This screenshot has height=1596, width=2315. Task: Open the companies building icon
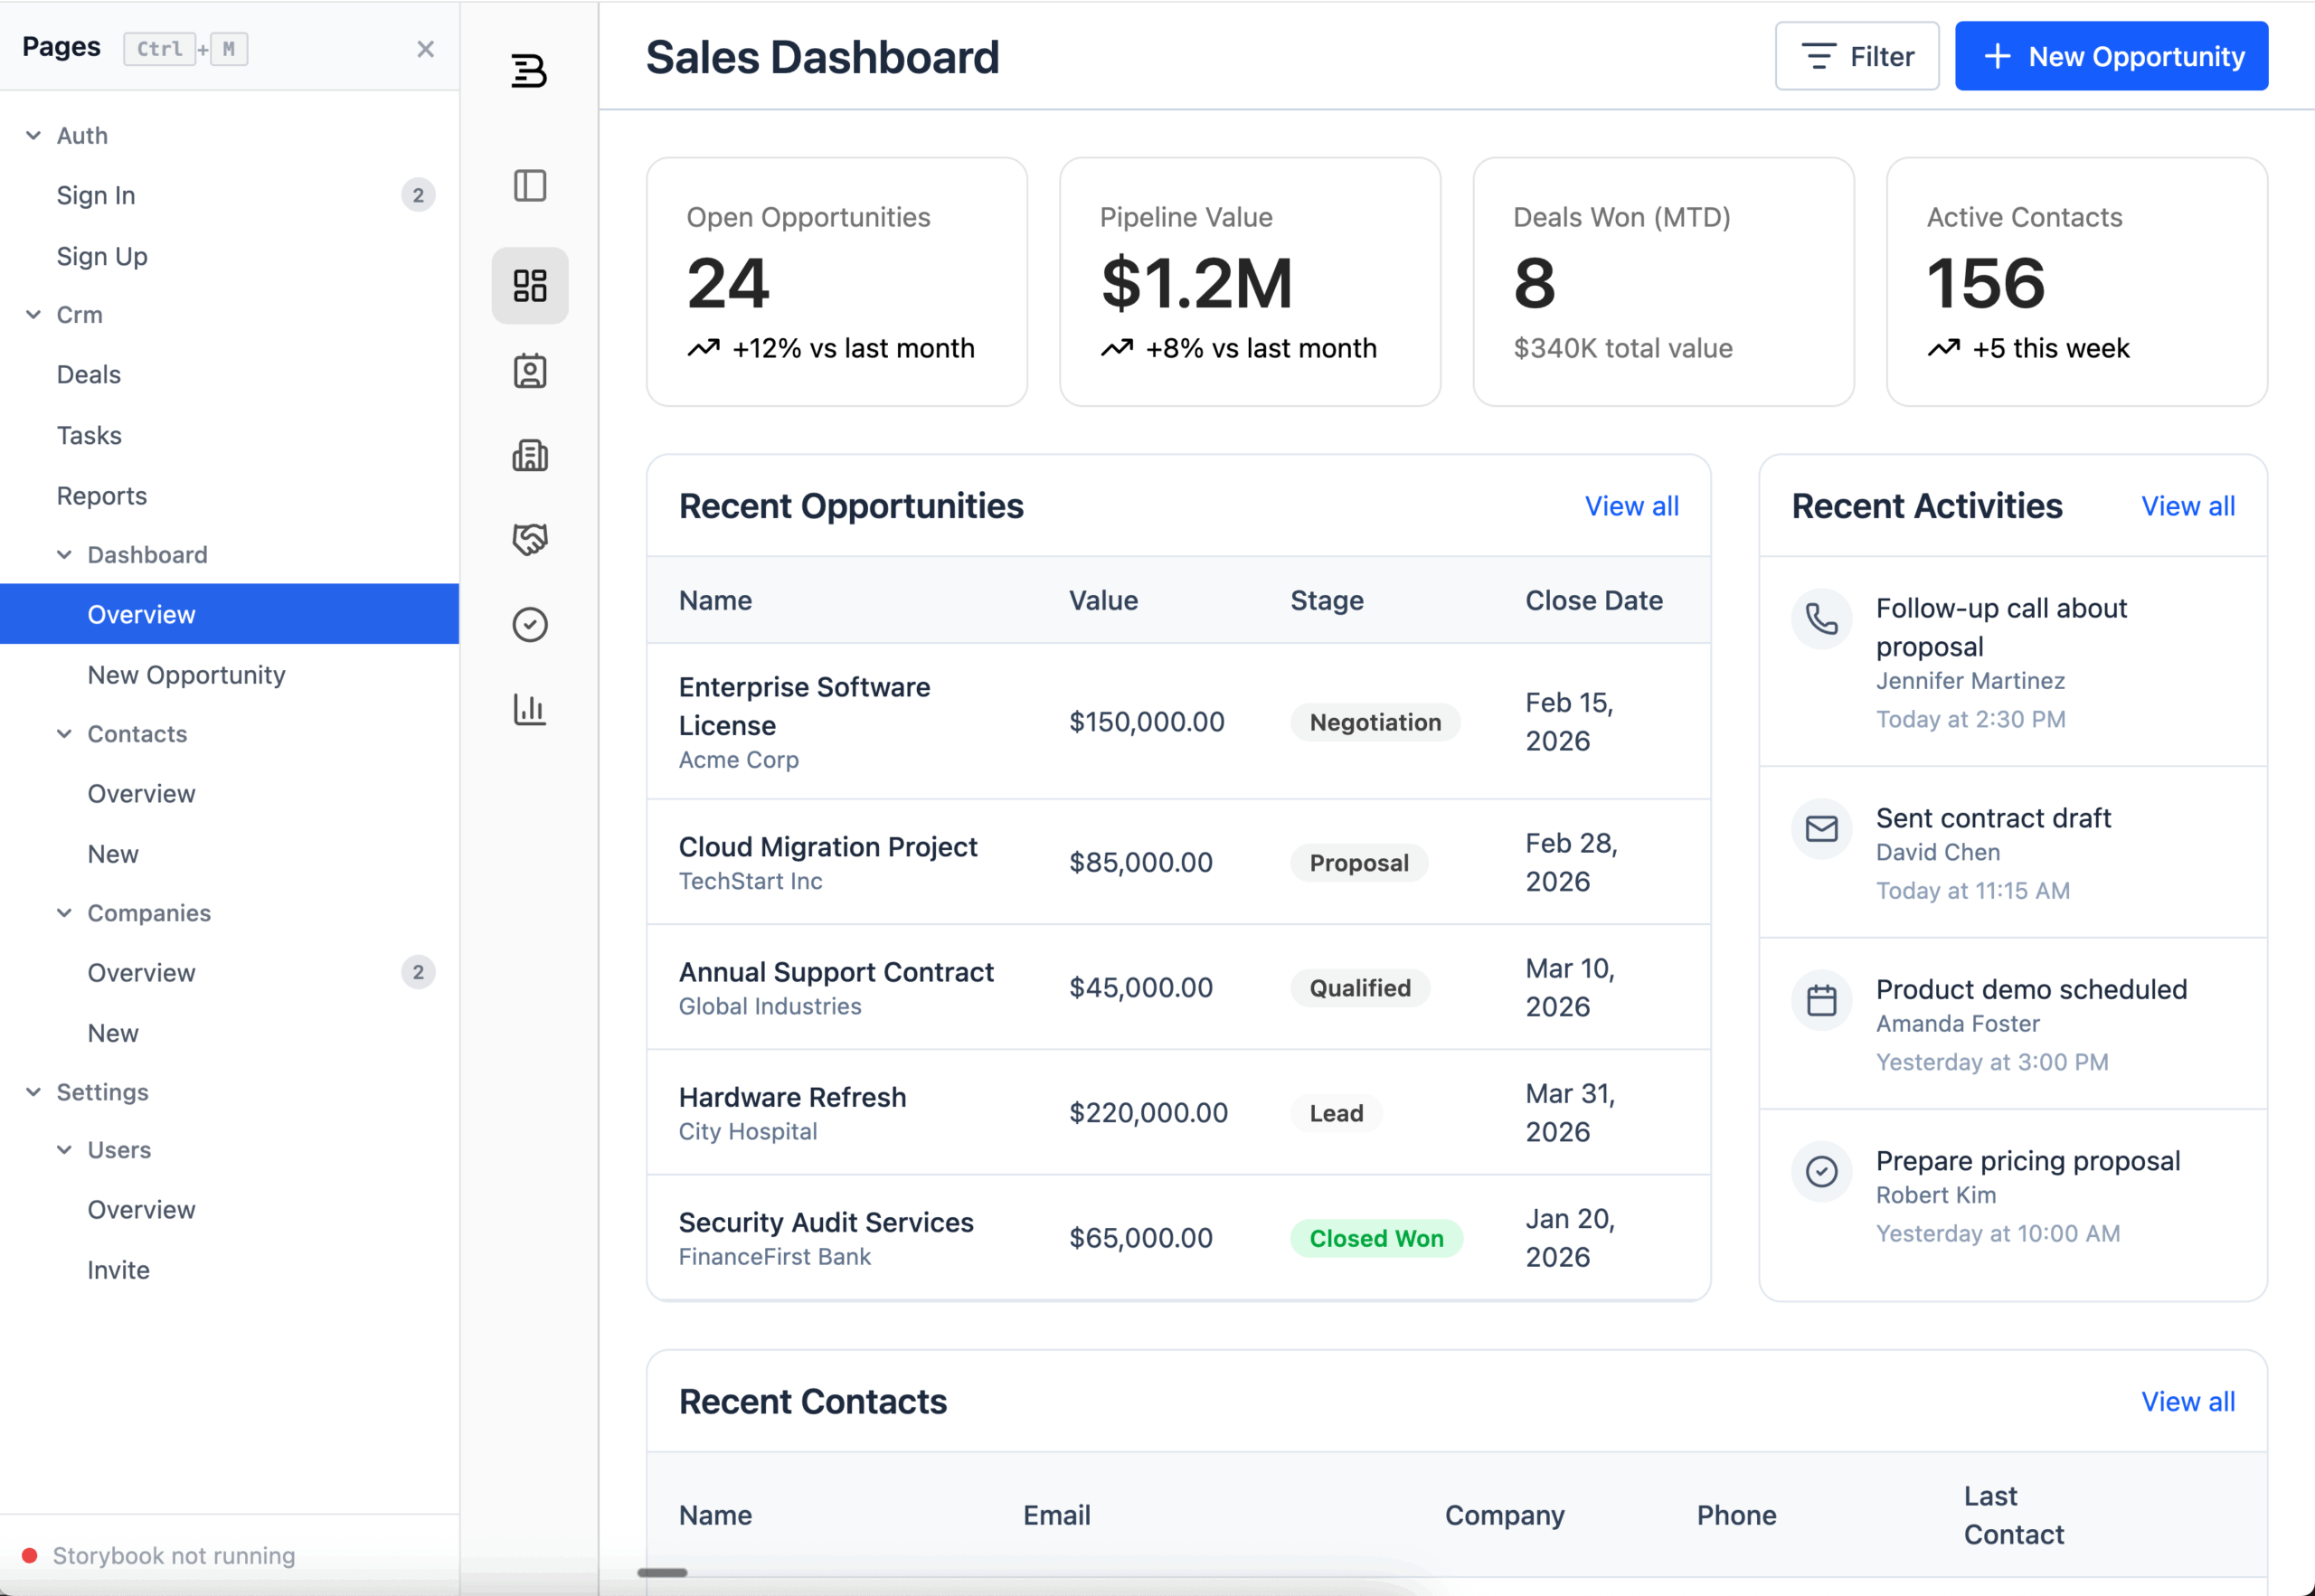pos(529,456)
